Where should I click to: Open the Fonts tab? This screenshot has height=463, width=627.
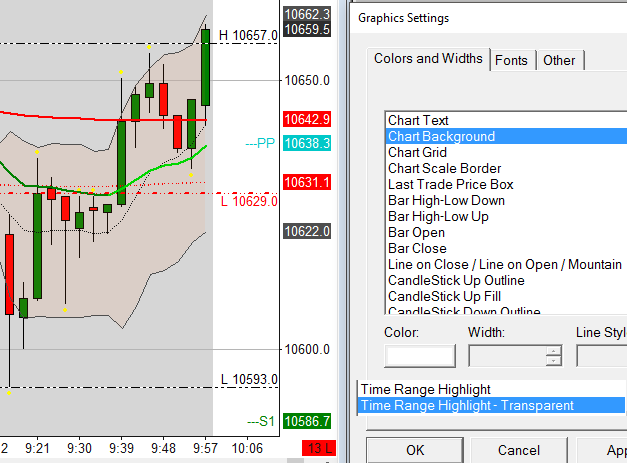tap(511, 60)
